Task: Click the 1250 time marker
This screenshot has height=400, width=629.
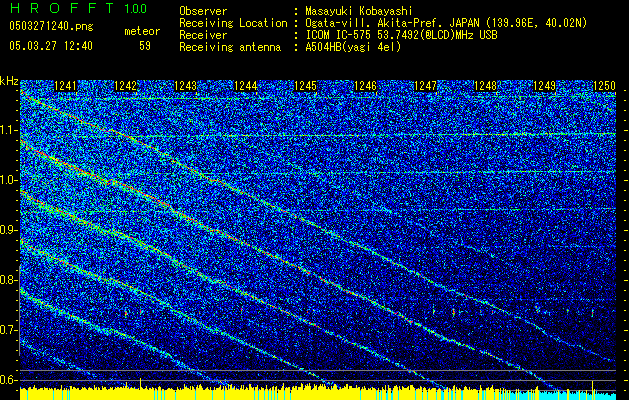Action: [x=605, y=86]
